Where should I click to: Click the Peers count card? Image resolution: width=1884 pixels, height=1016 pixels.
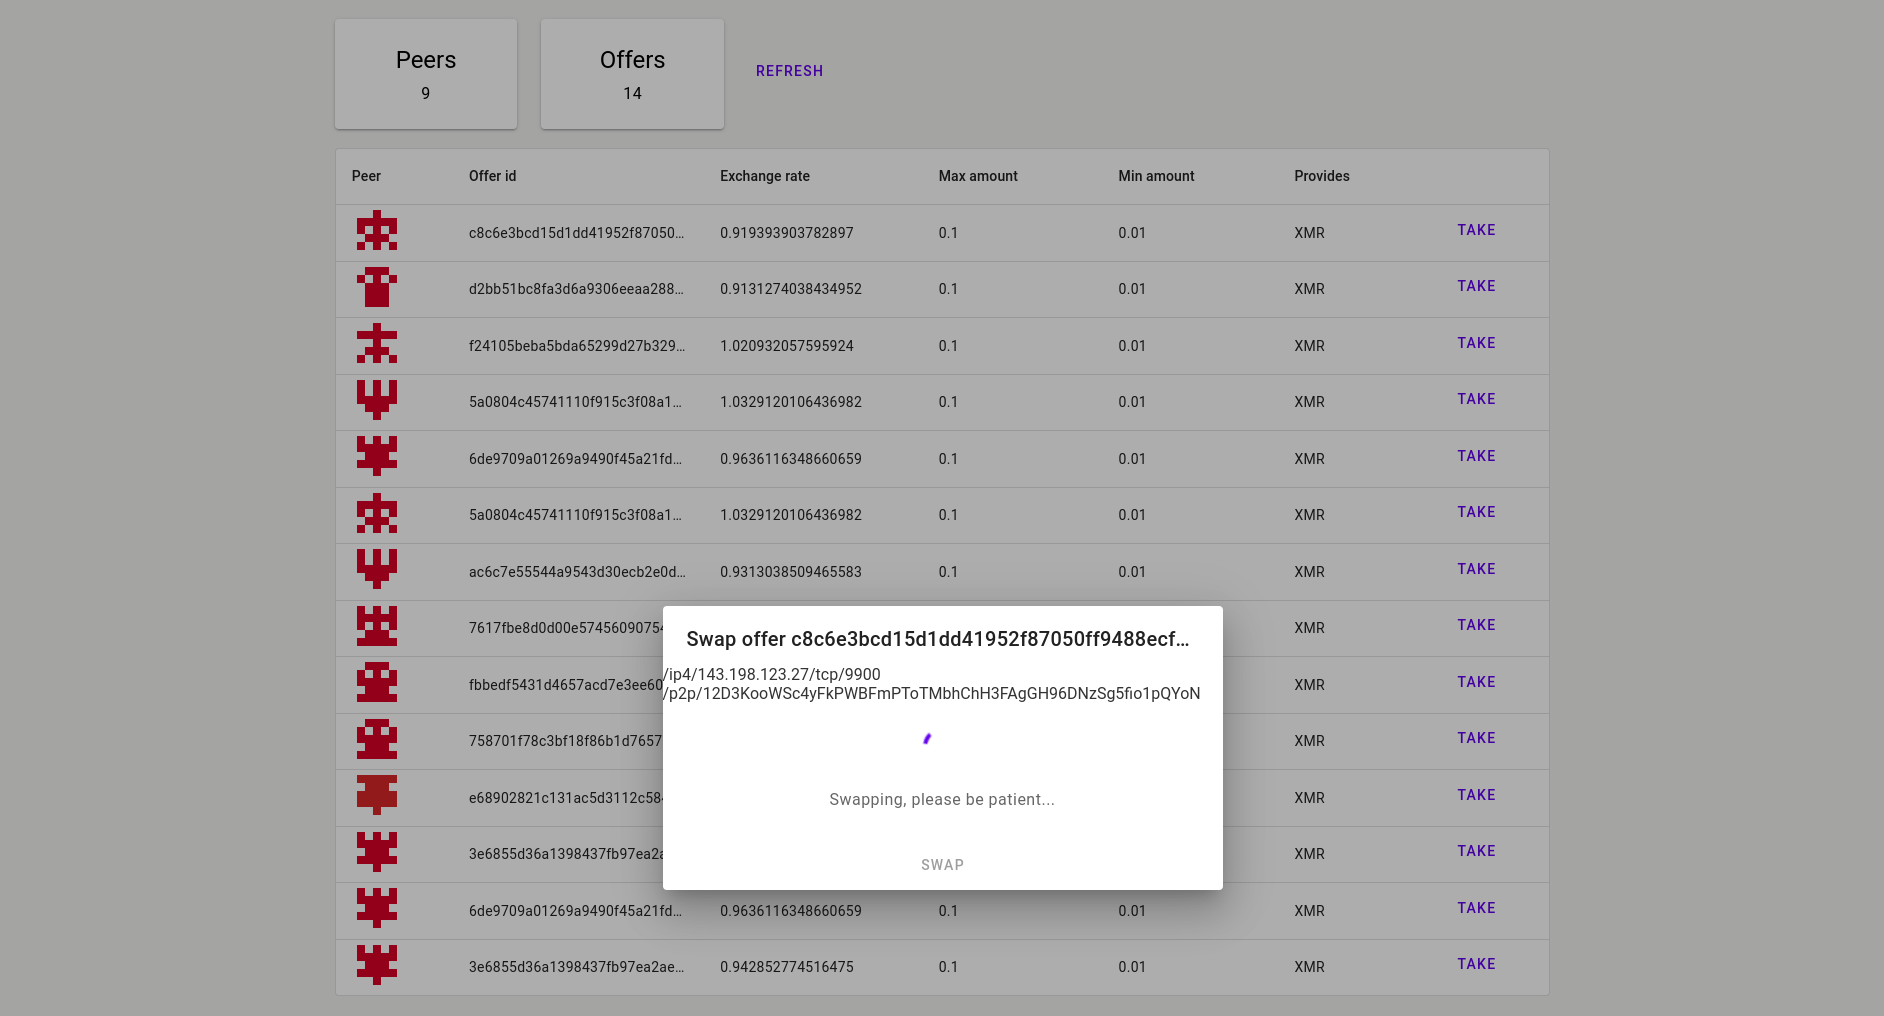coord(426,74)
